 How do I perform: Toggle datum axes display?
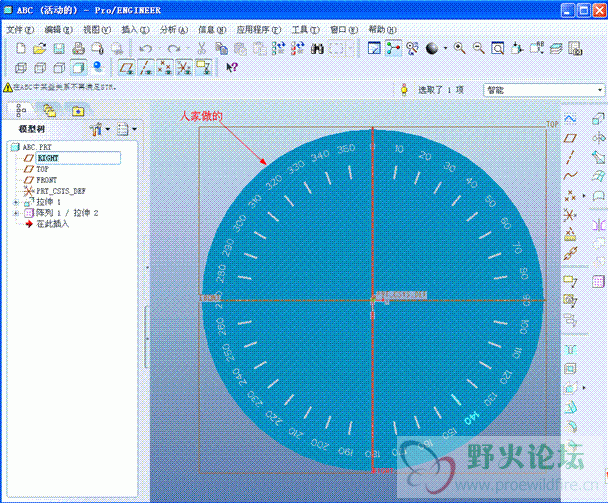(x=146, y=67)
